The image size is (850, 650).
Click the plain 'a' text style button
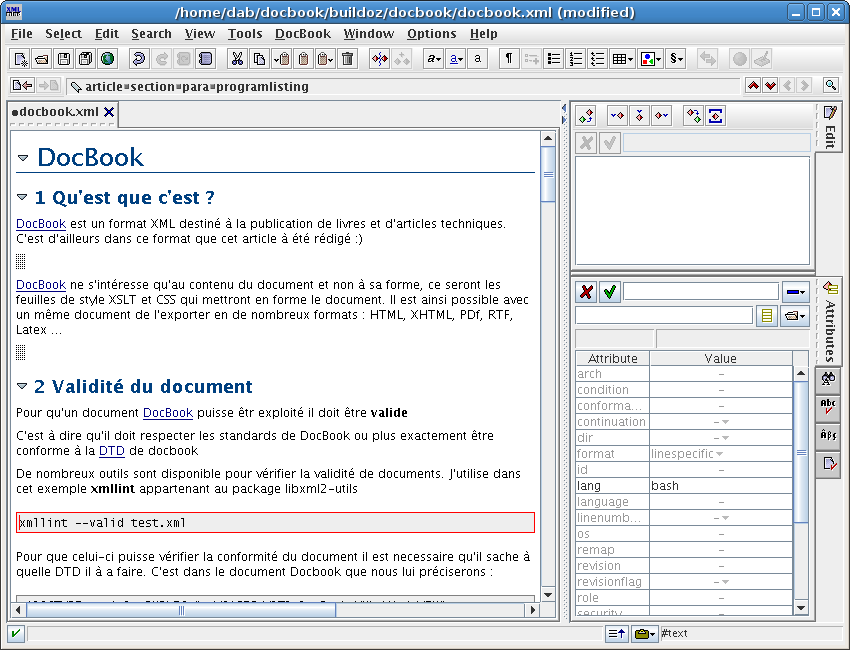pos(478,59)
